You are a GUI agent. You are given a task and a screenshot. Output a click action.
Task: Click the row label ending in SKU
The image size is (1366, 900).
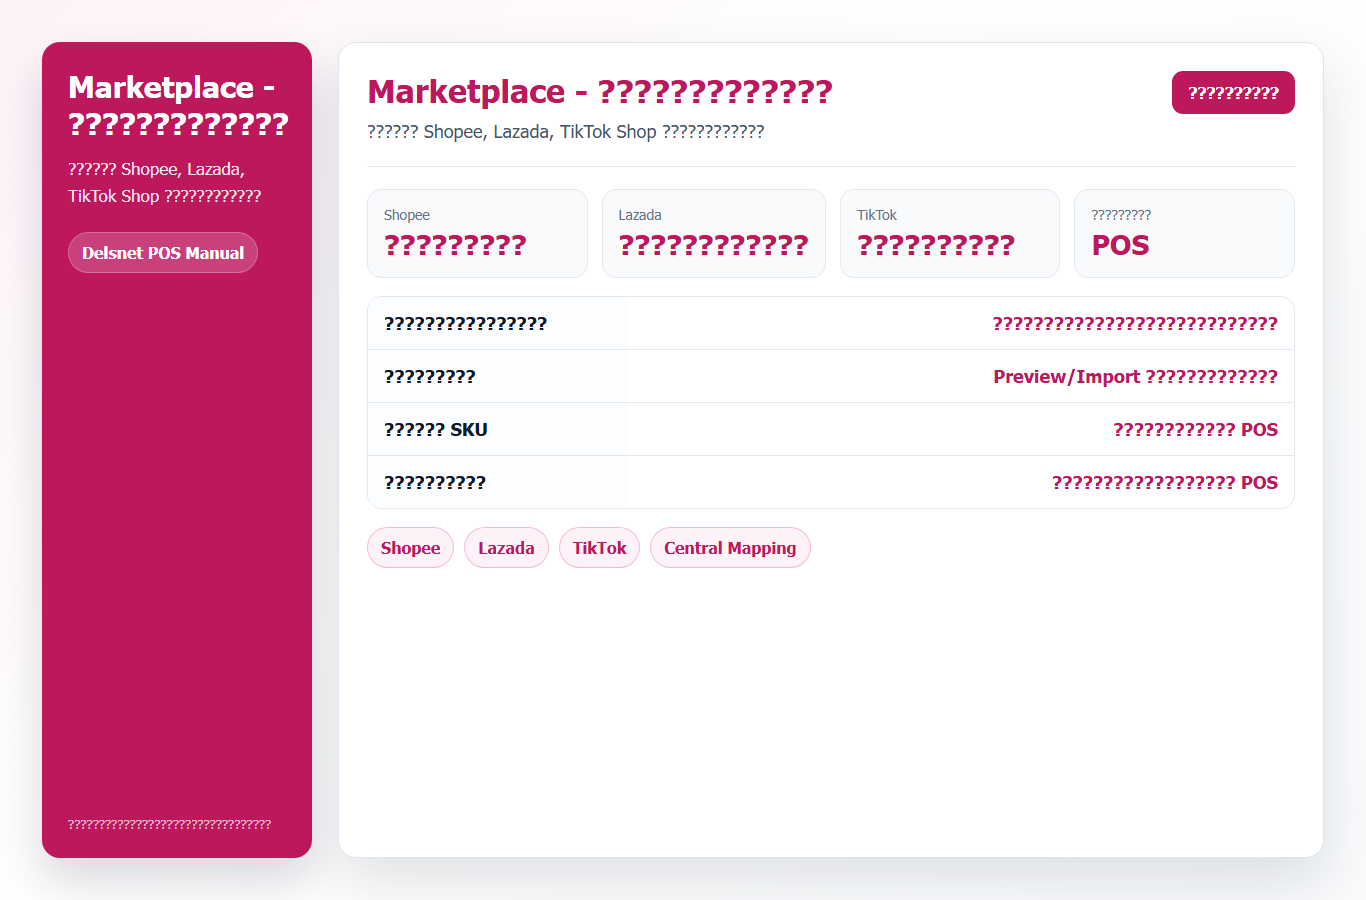(x=436, y=430)
